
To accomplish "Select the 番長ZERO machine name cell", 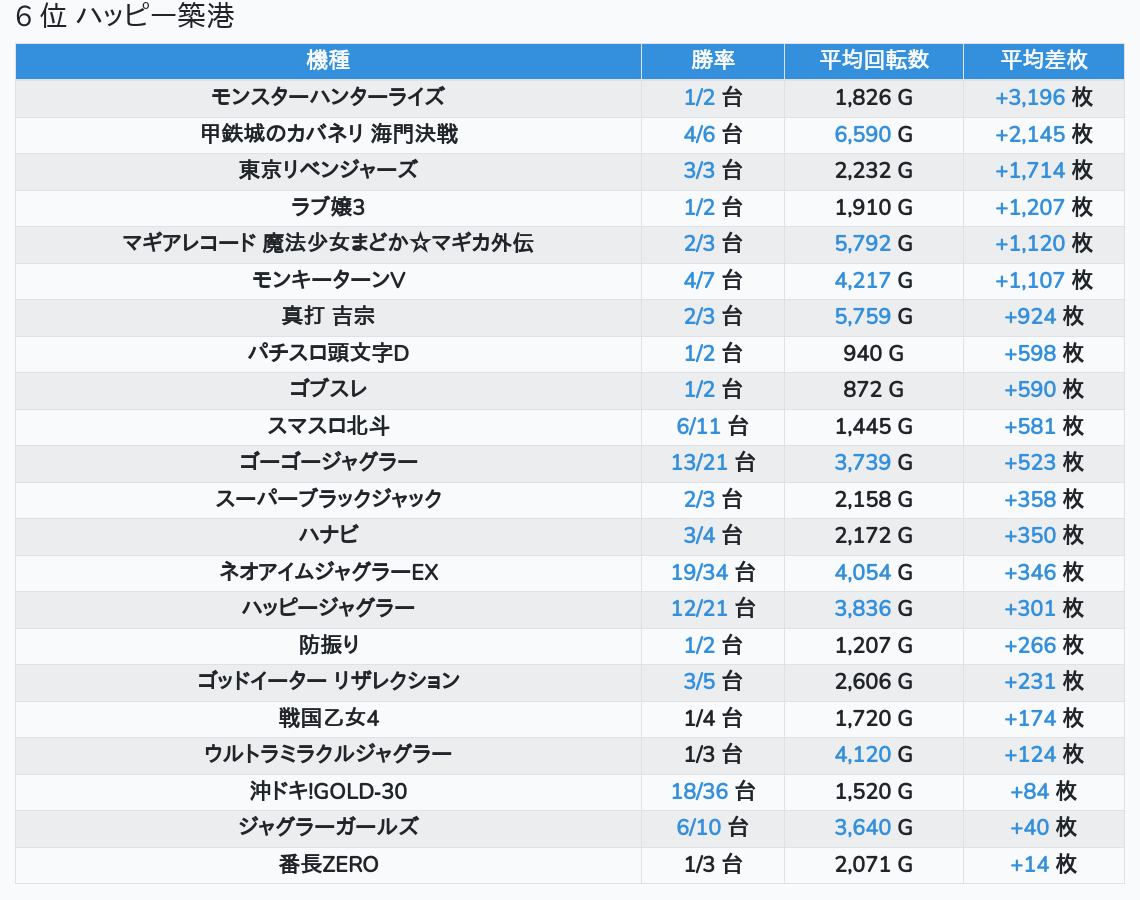I will tap(328, 865).
